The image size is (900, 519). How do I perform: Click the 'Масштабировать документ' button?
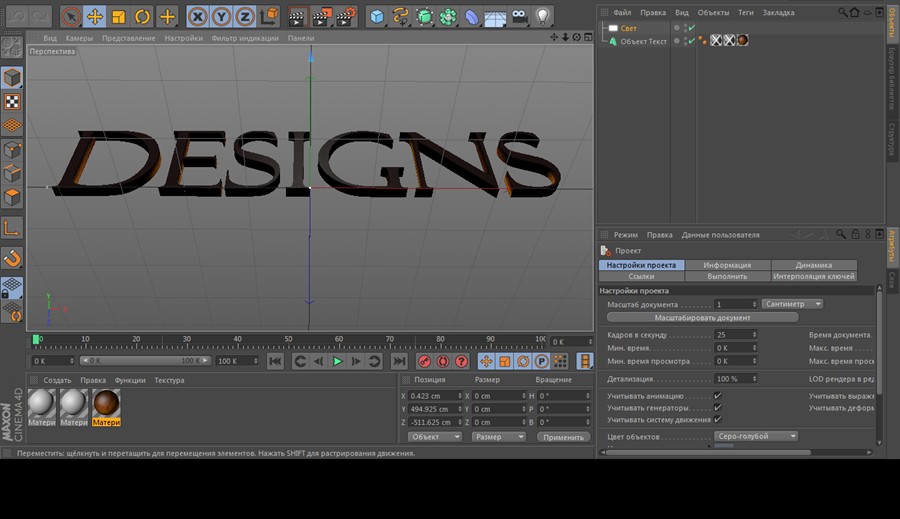(x=702, y=317)
